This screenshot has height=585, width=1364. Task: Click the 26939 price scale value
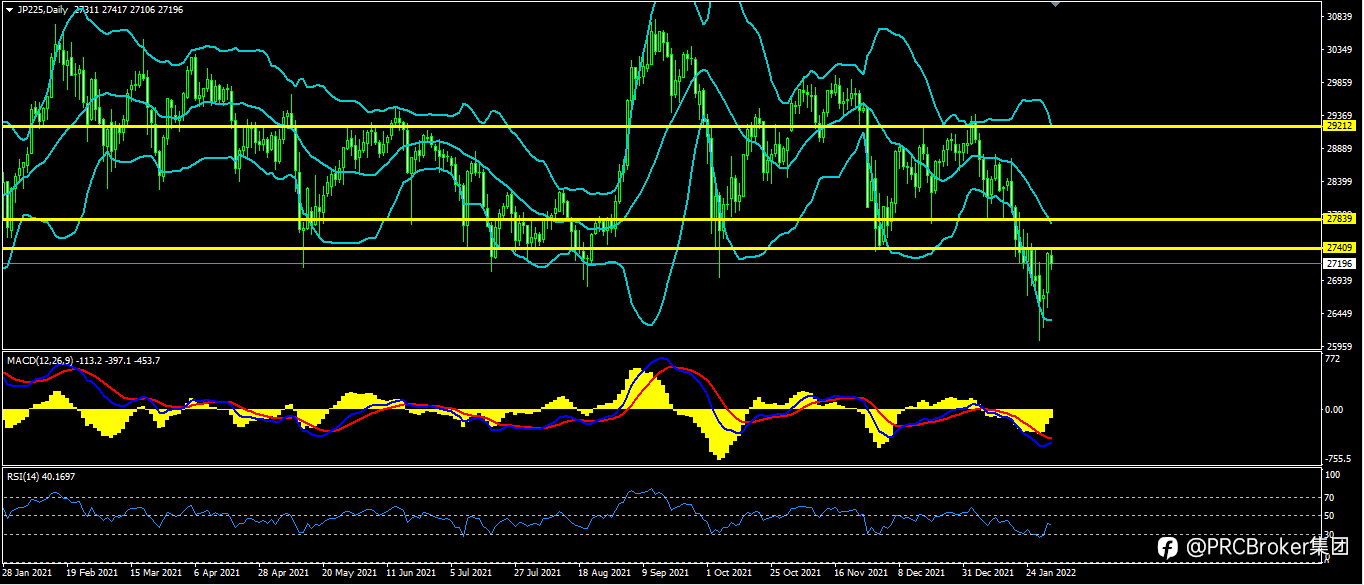point(1338,281)
